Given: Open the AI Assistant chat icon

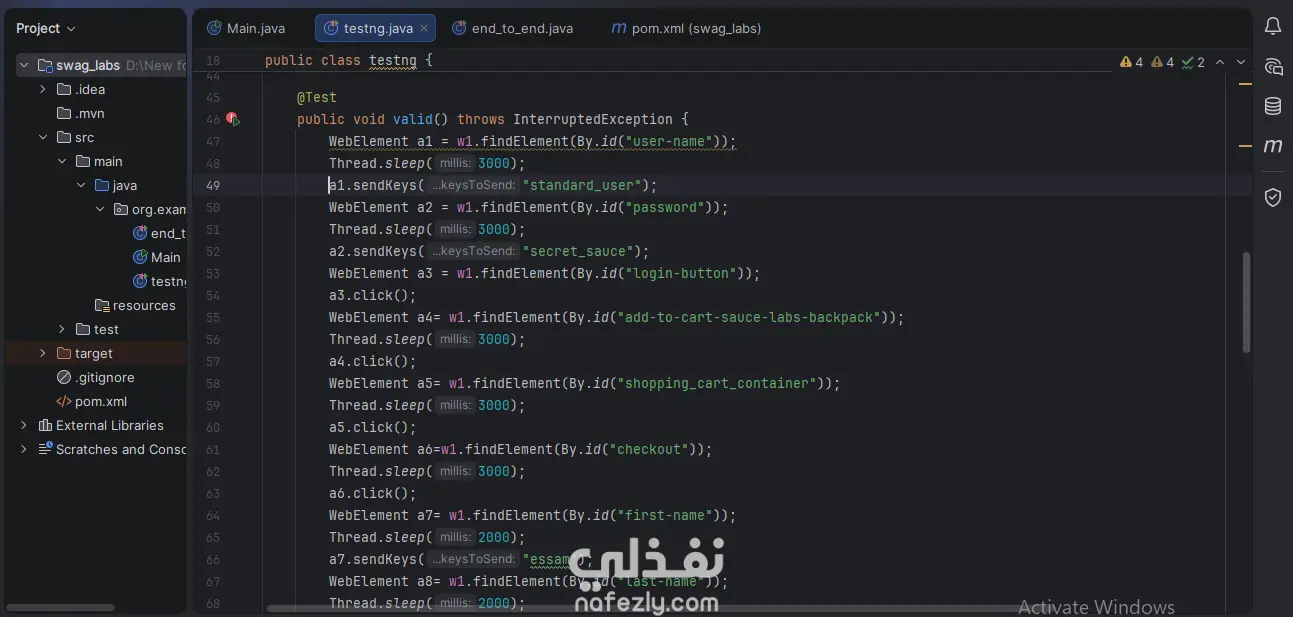Looking at the screenshot, I should 1273,67.
